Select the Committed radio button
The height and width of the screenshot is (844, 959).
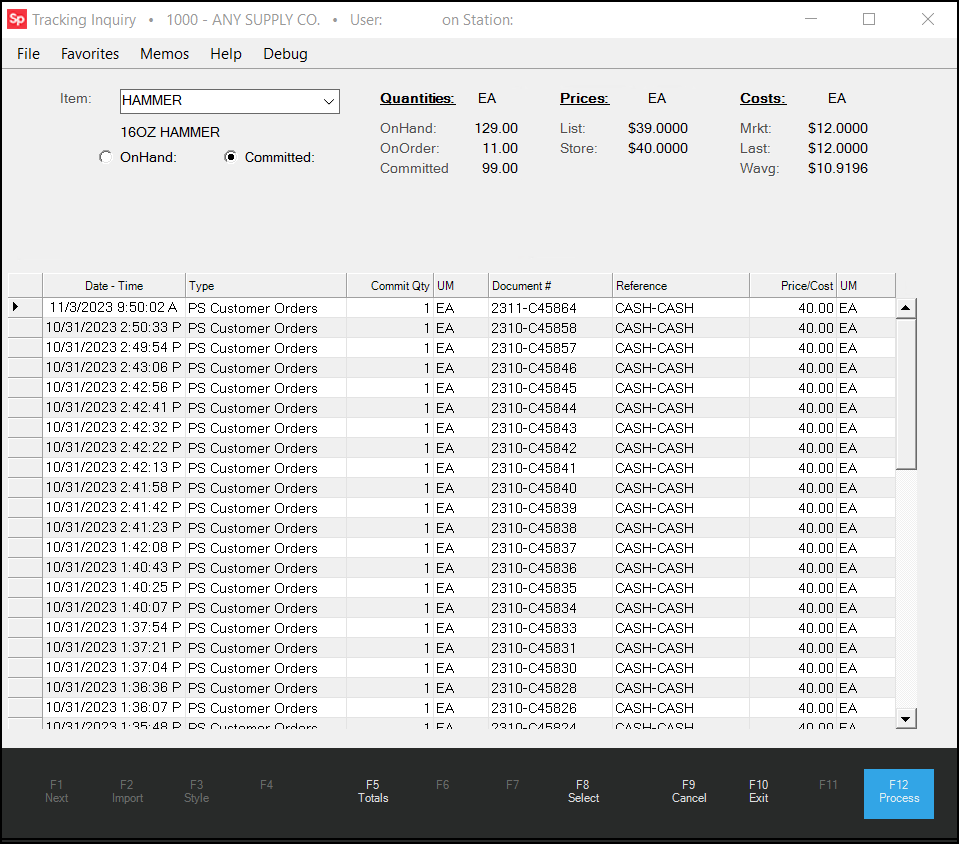231,157
